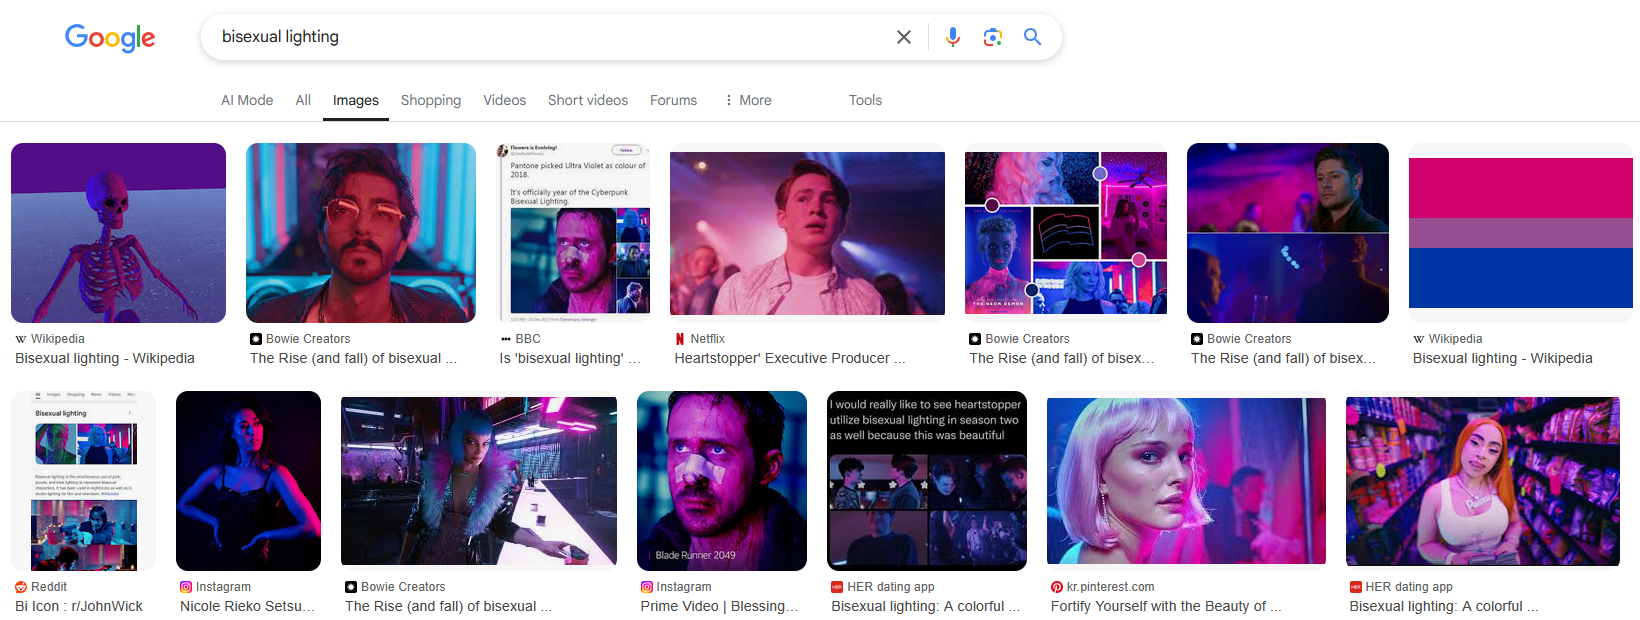The width and height of the screenshot is (1640, 620).
Task: Click in the search input field
Action: (x=550, y=37)
